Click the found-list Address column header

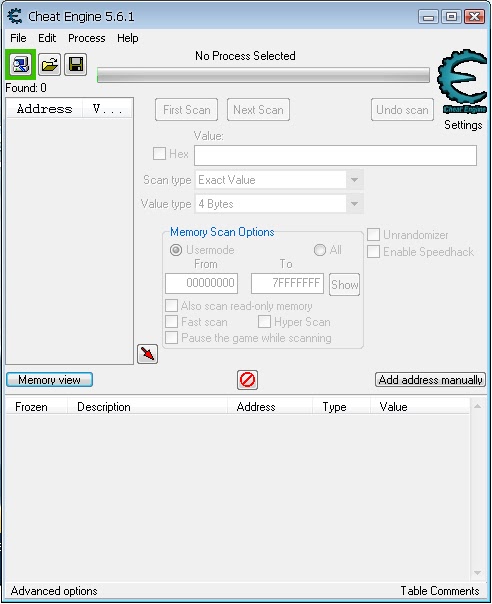[45, 109]
